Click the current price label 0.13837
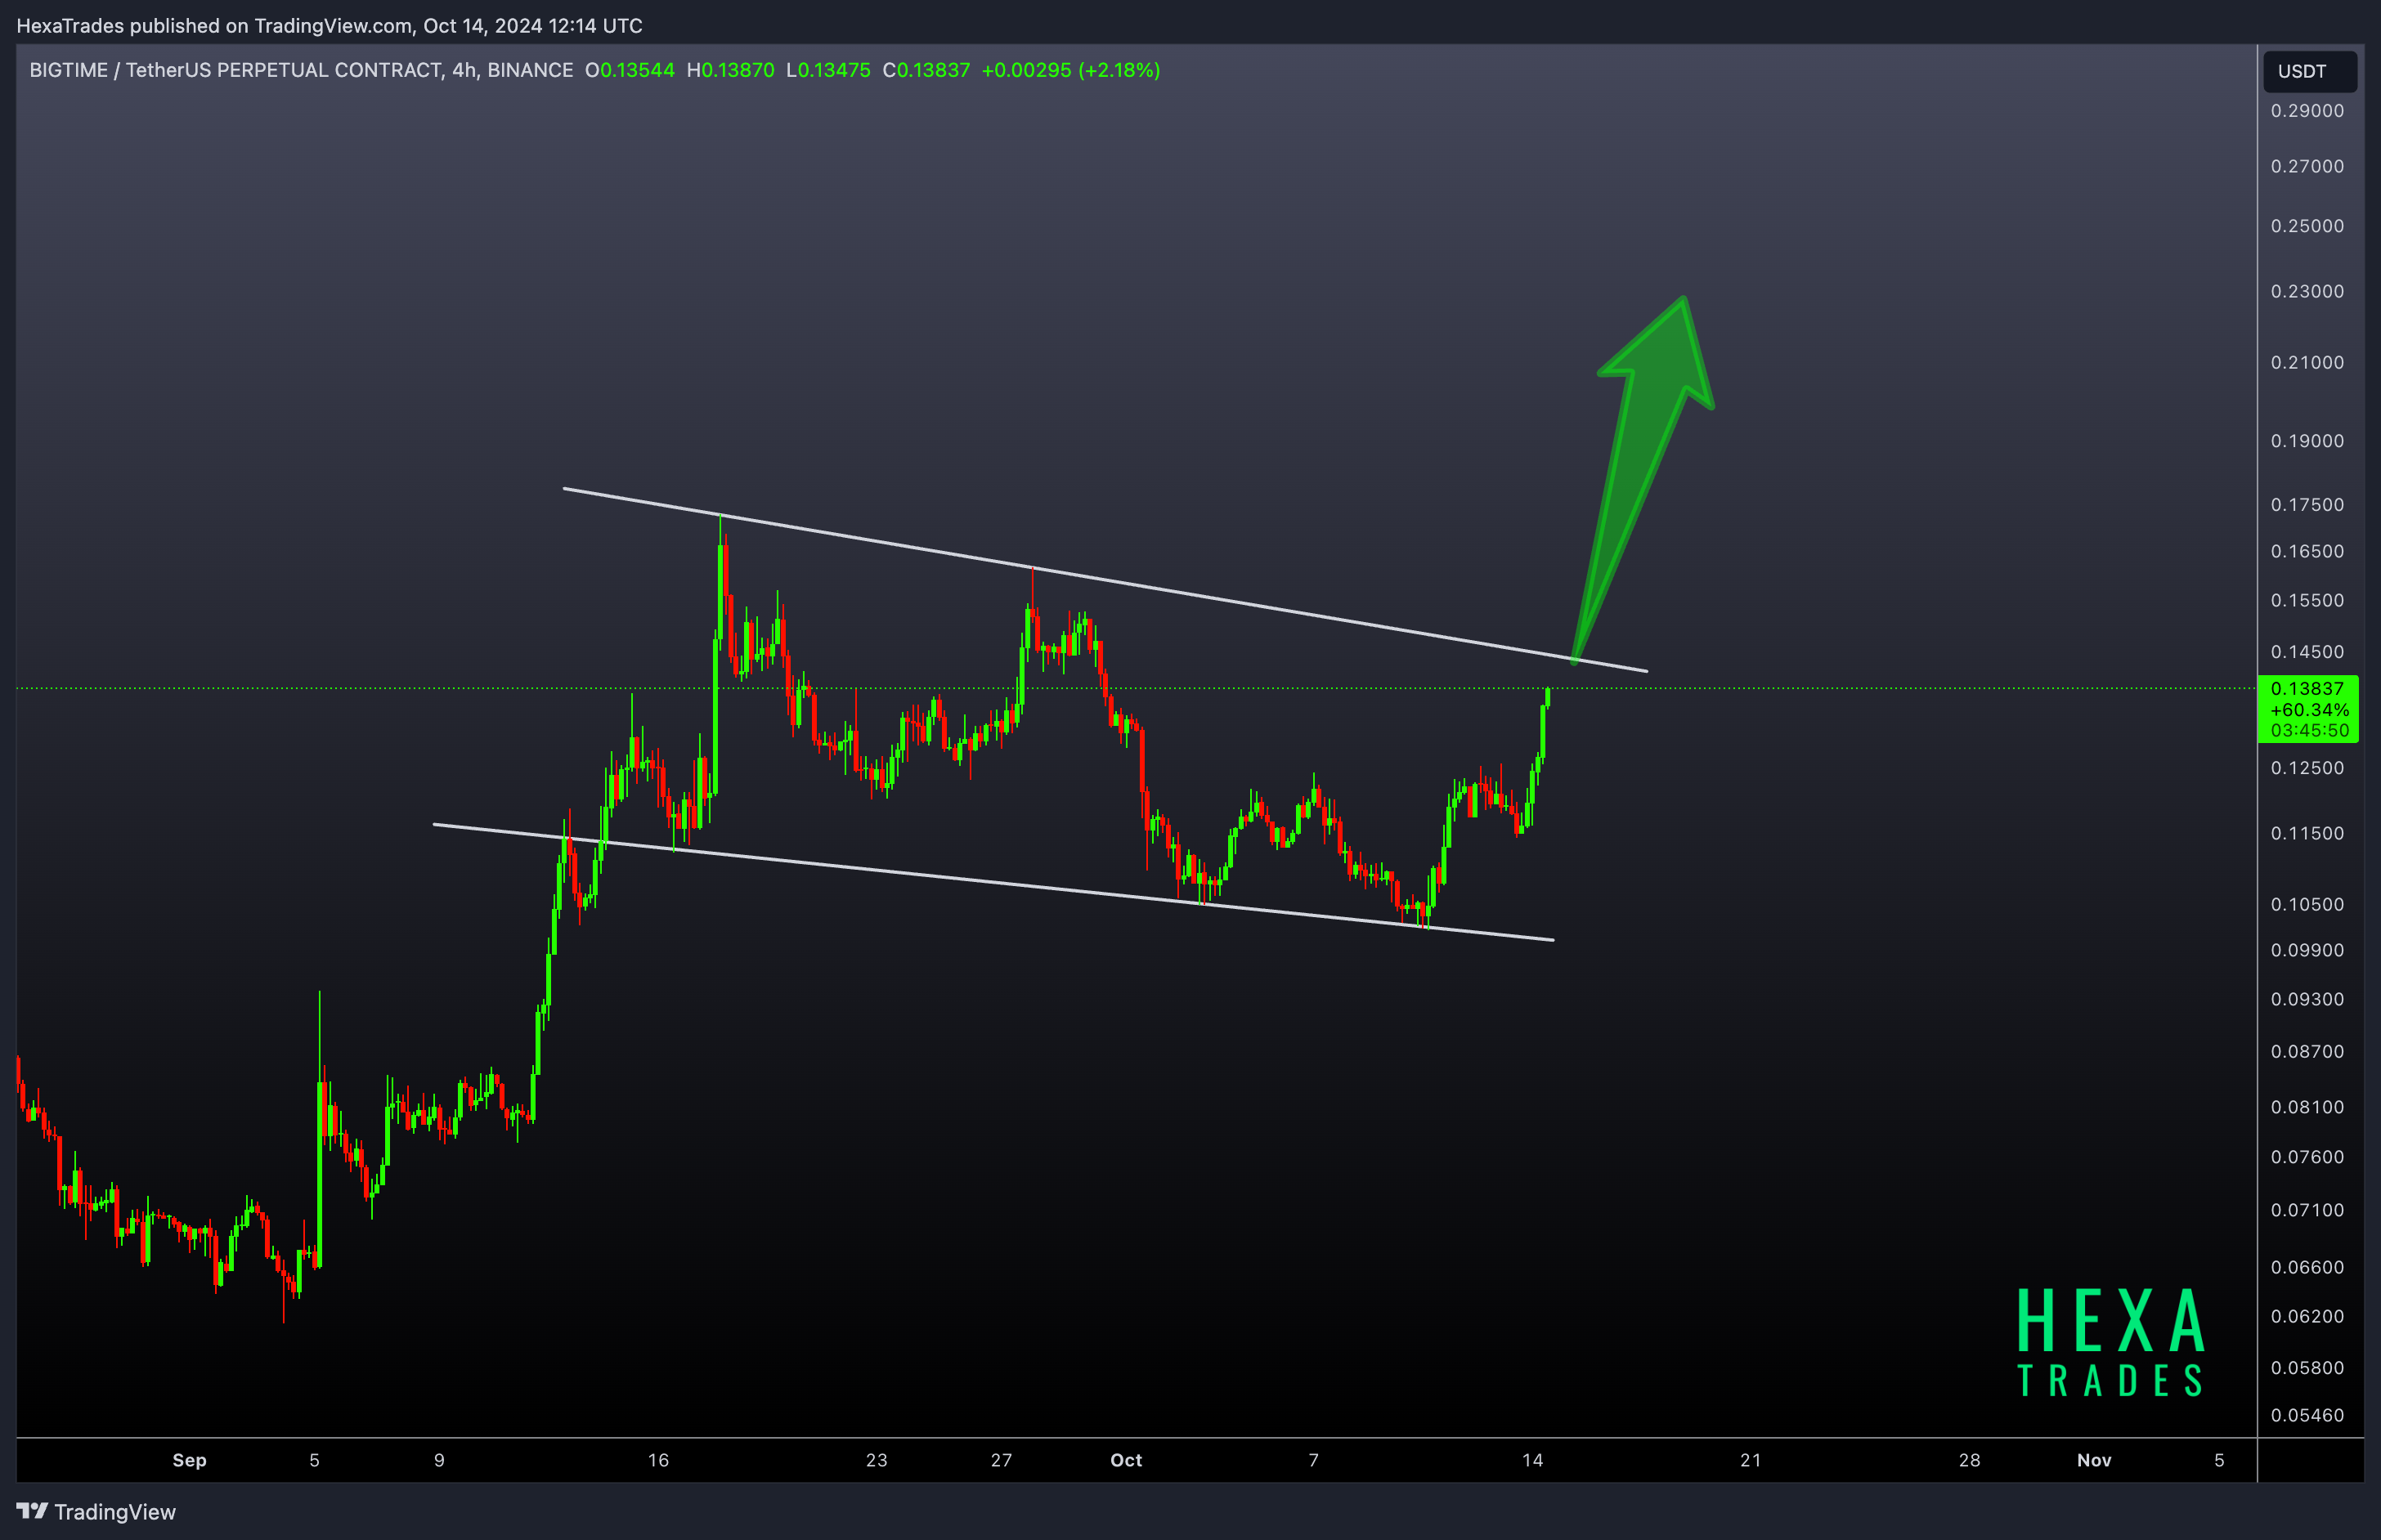 pos(2307,688)
